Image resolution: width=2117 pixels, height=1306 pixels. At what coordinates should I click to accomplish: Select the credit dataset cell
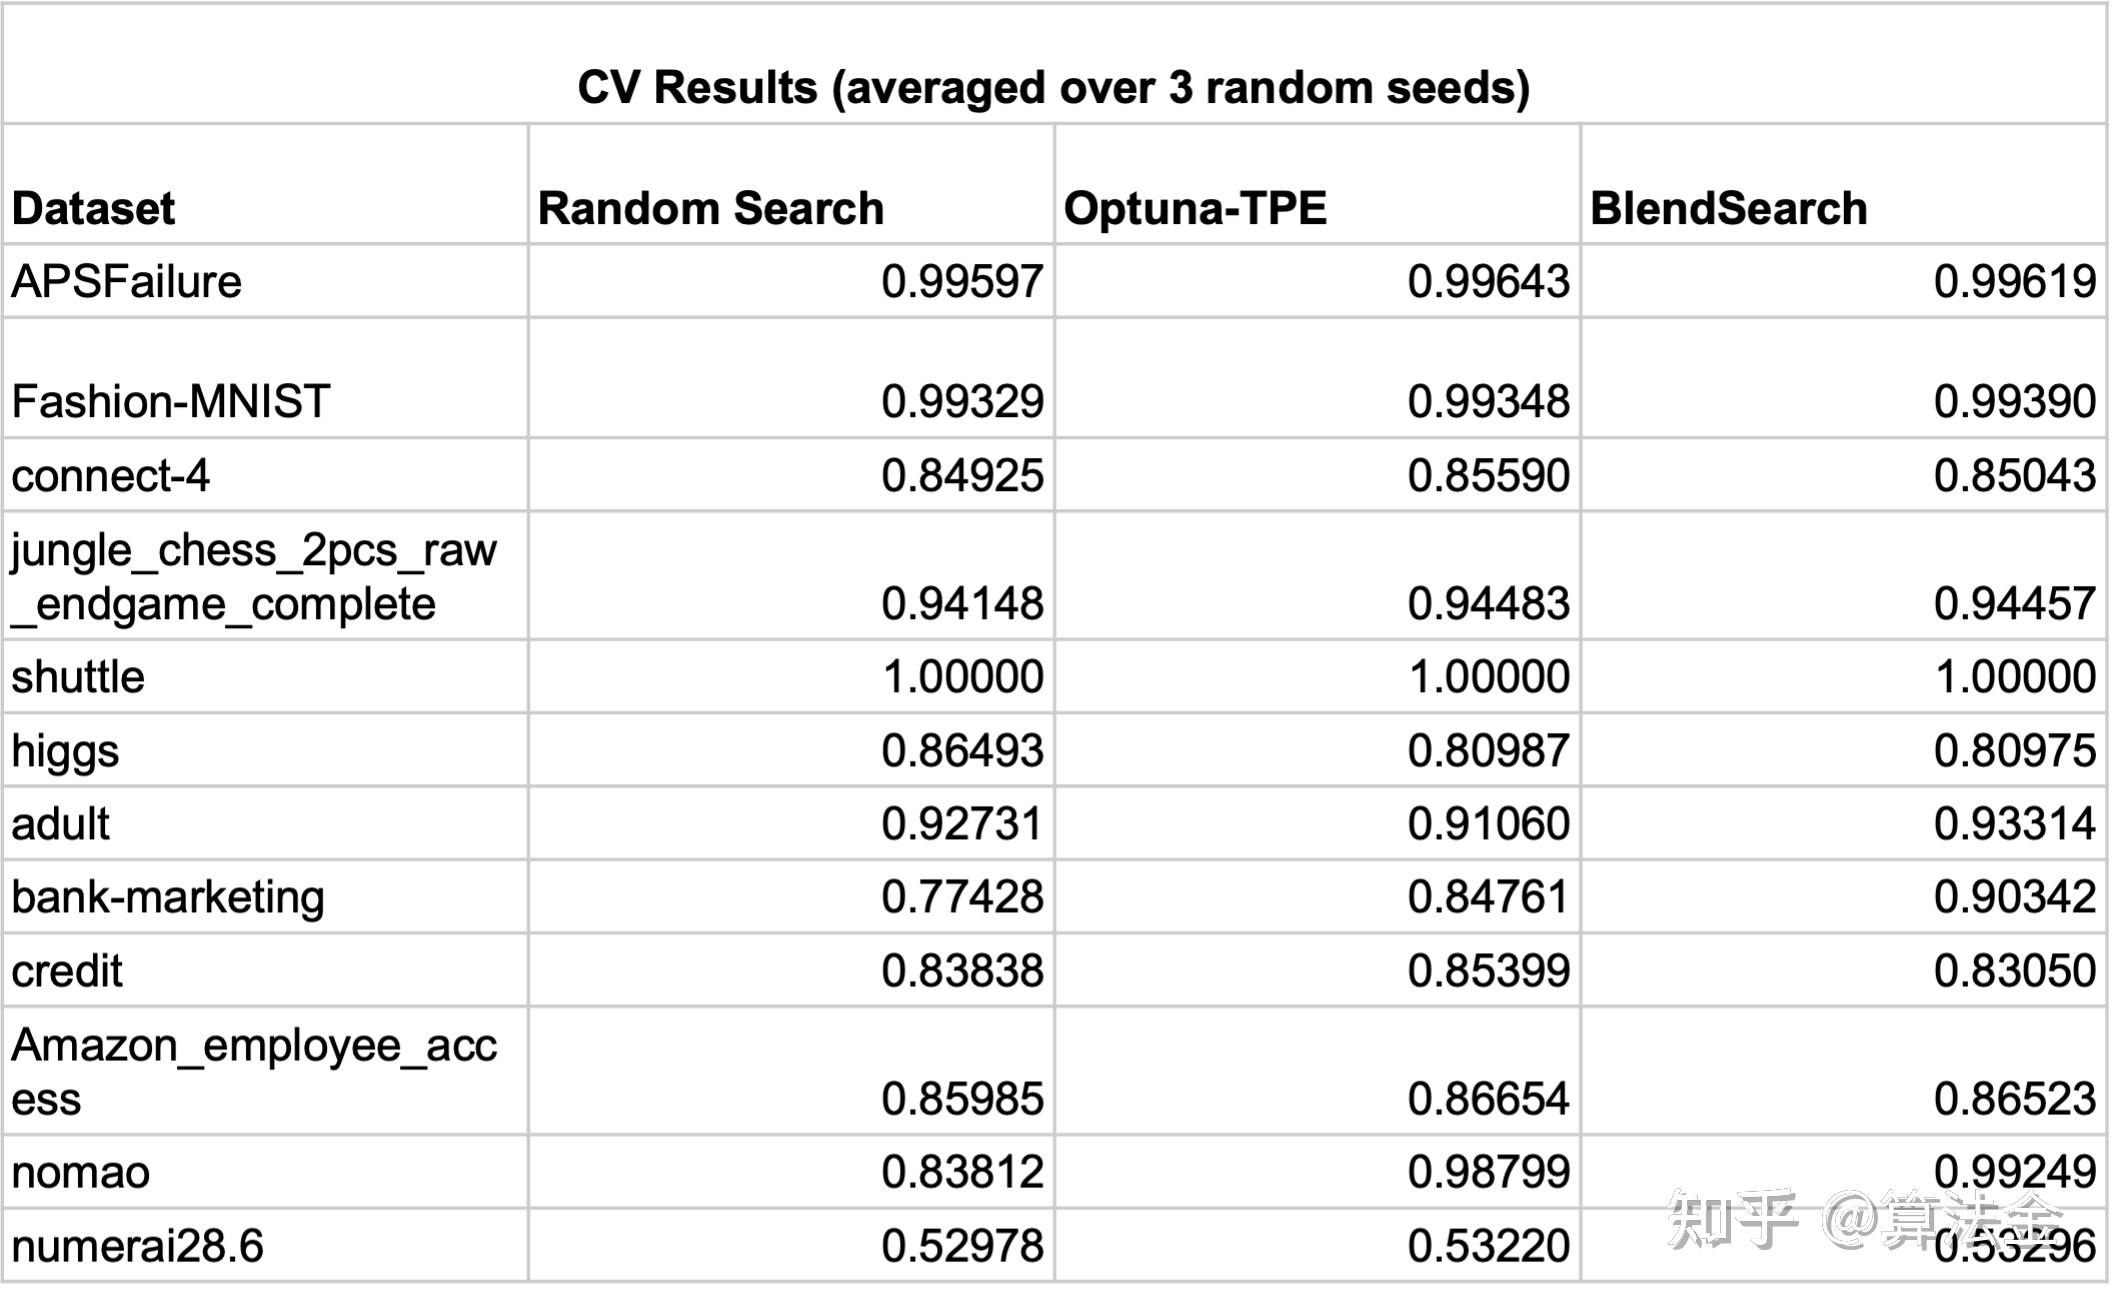(67, 971)
